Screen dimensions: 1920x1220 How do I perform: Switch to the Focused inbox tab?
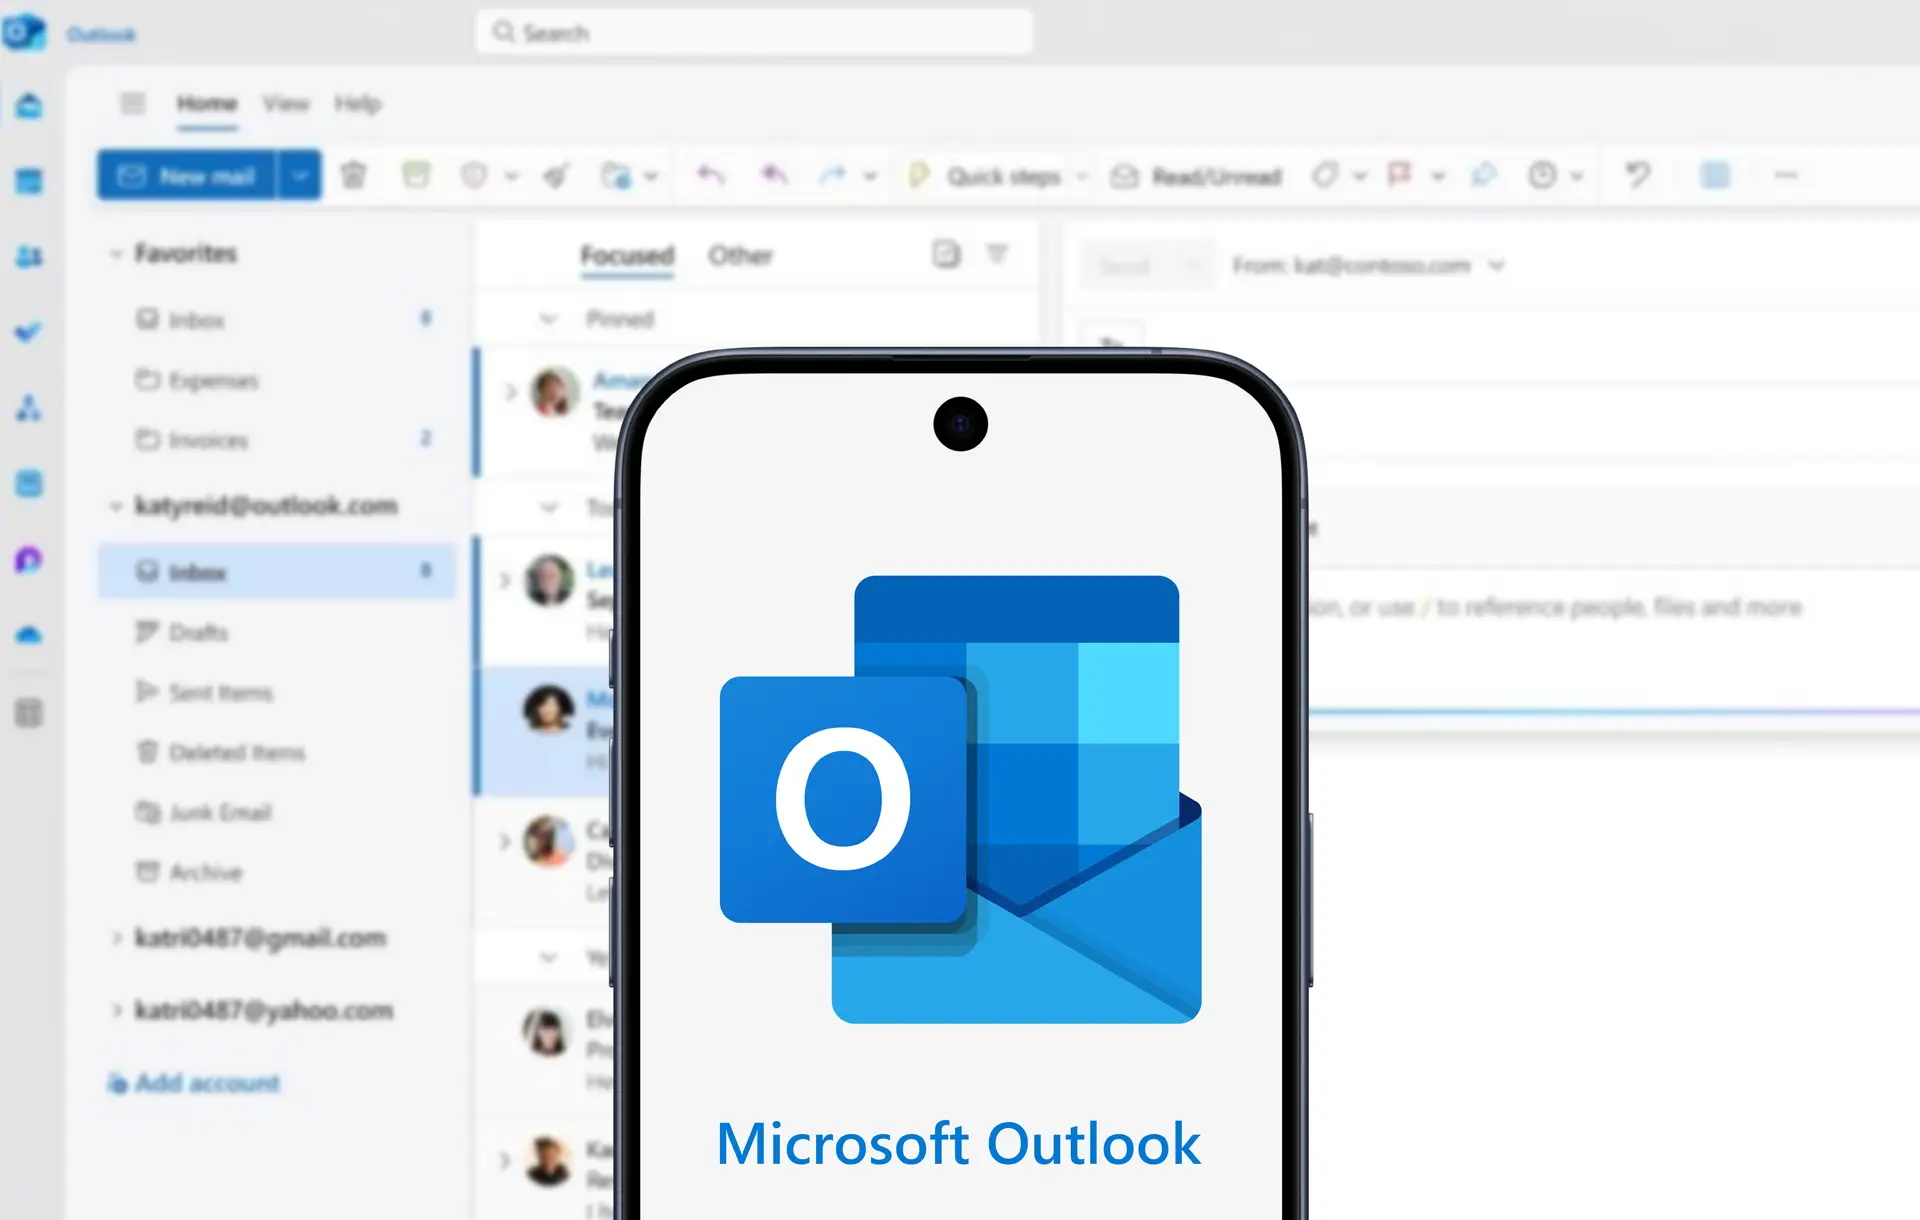[627, 256]
